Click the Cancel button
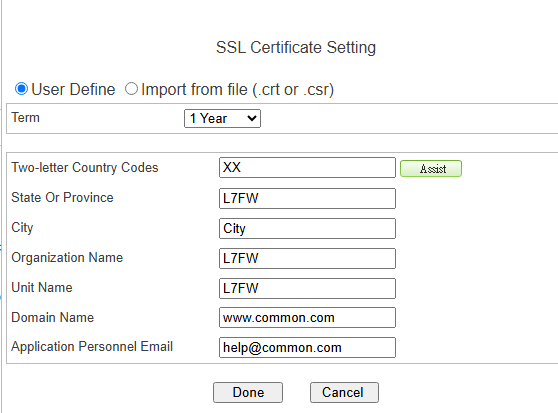Screen dimensions: 558x413 point(344,392)
